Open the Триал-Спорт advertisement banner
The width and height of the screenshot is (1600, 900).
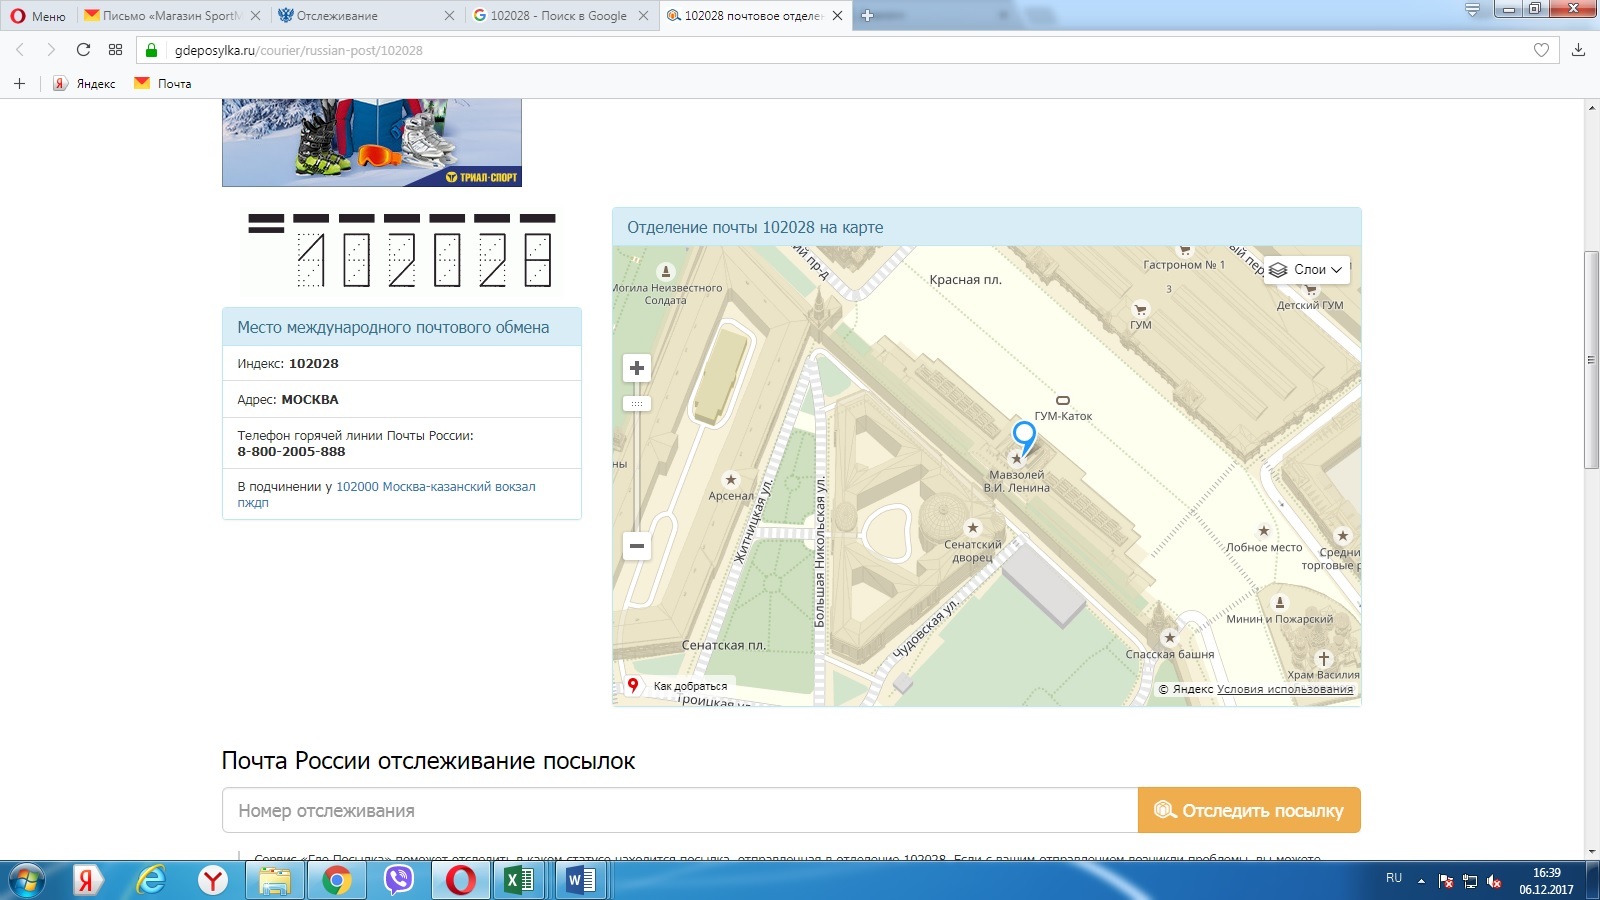coord(372,143)
